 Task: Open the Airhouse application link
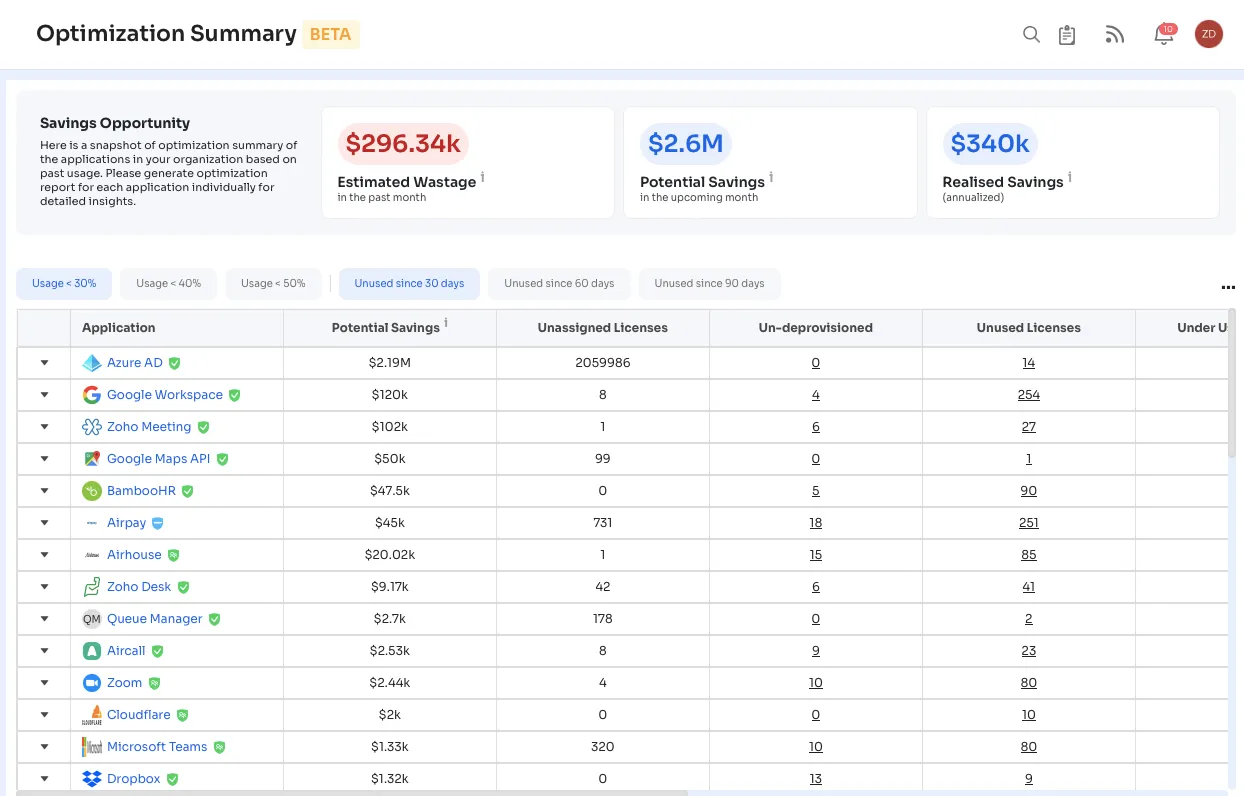tap(134, 555)
